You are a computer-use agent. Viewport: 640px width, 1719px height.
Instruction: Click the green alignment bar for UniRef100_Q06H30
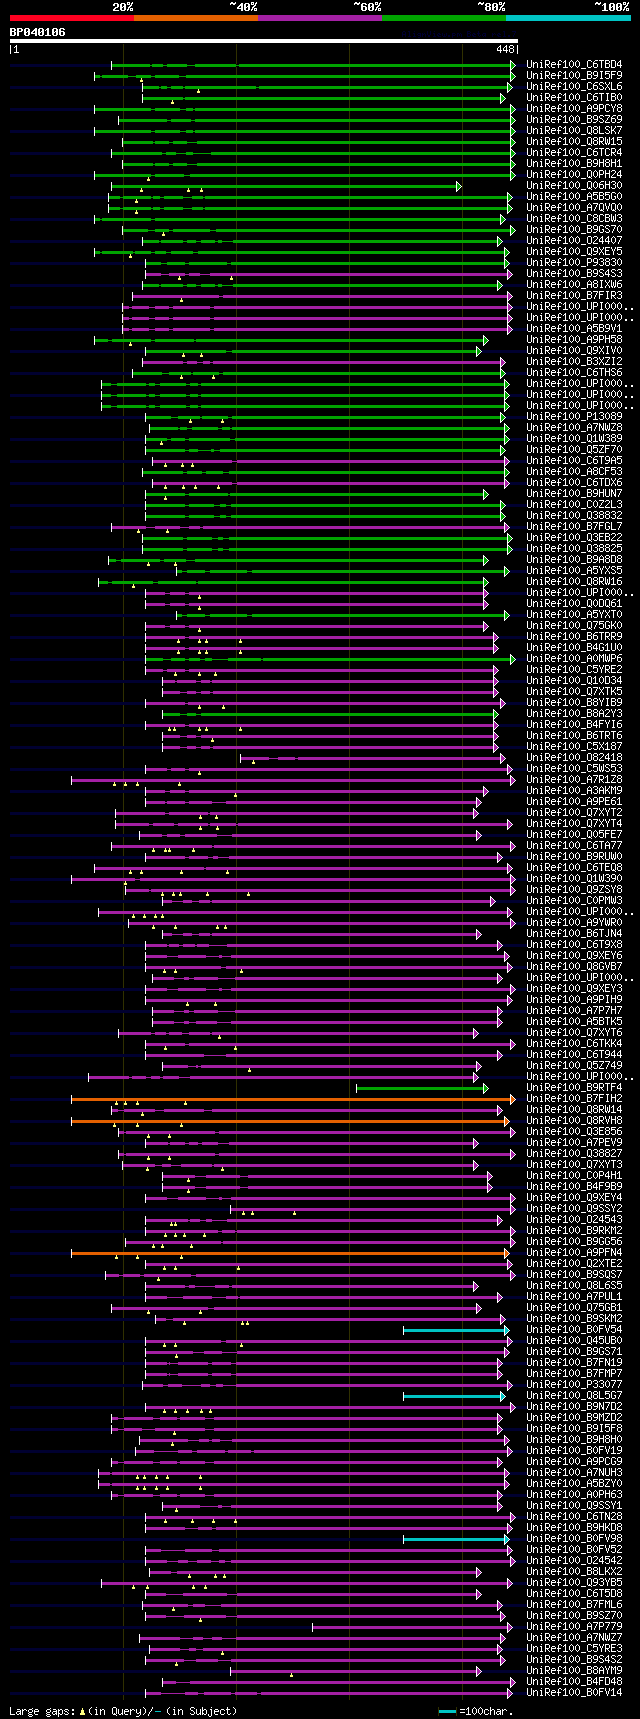click(x=286, y=186)
